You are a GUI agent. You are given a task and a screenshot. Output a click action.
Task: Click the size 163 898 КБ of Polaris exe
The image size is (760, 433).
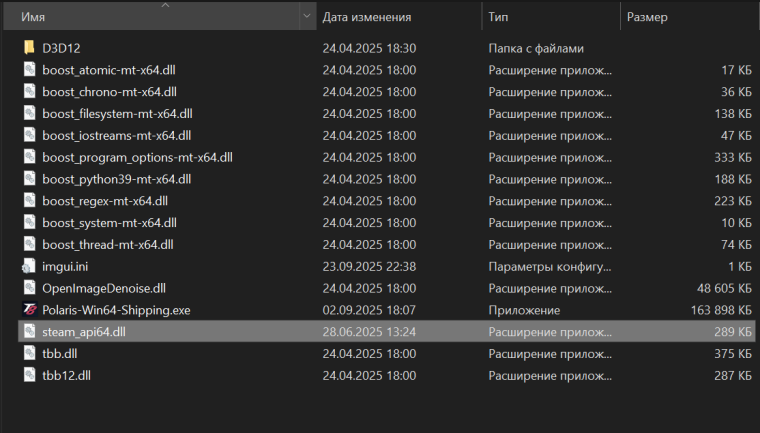pyautogui.click(x=721, y=310)
